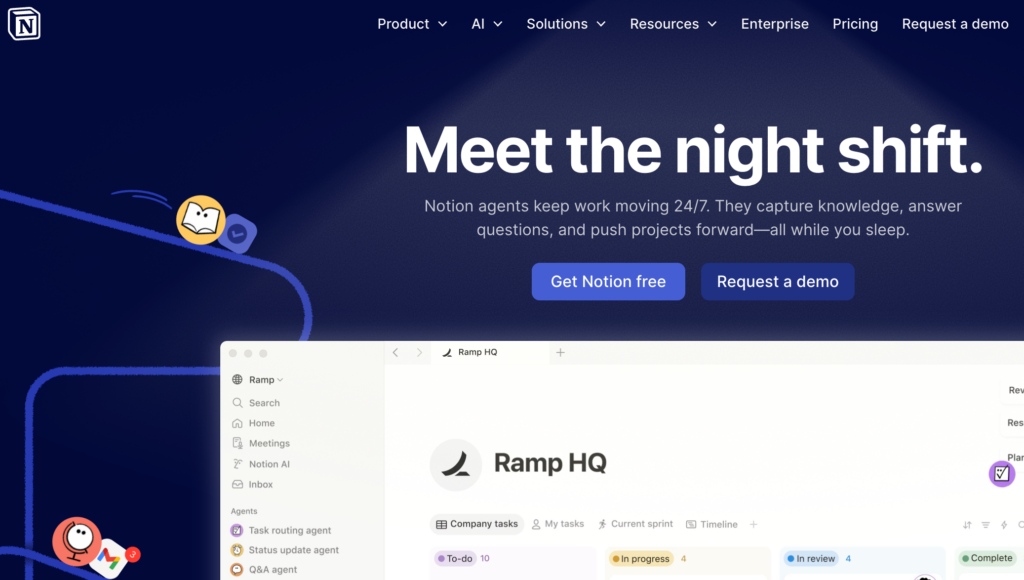Open the Pricing link in navigation

pos(855,24)
